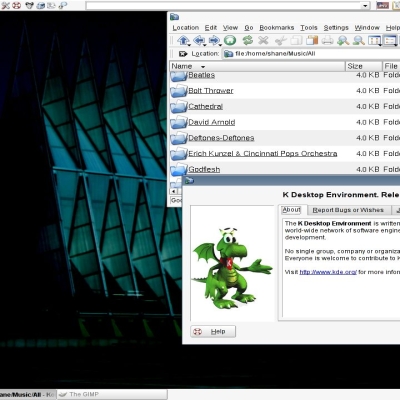The width and height of the screenshot is (400, 400).
Task: Click the Konqueror location URL field
Action: (x=312, y=54)
